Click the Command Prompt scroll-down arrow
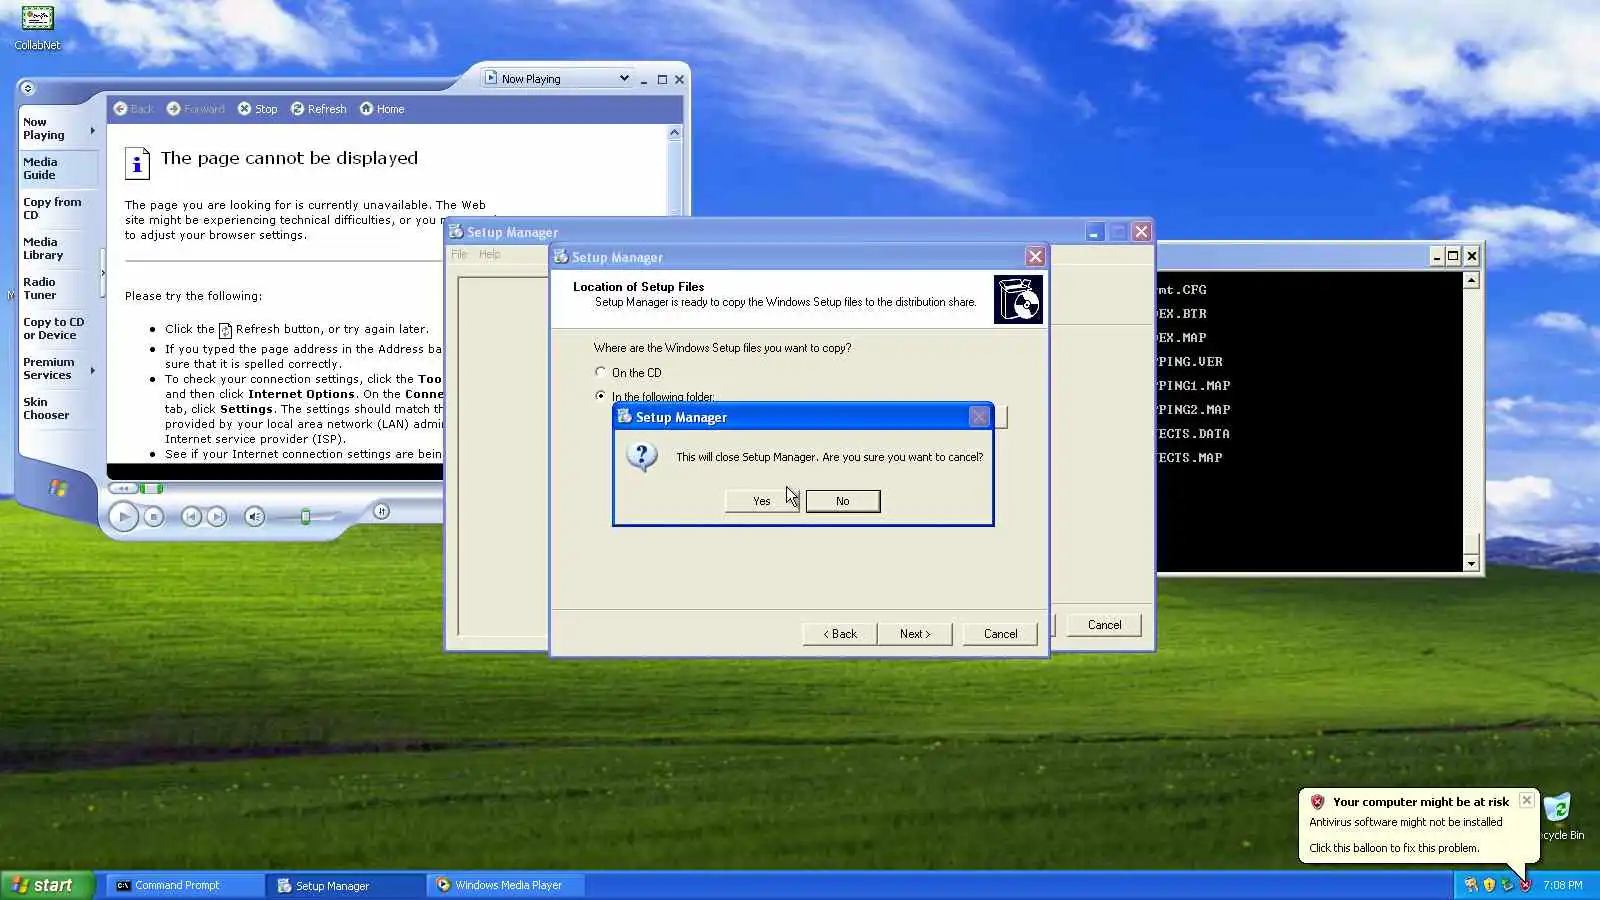The height and width of the screenshot is (900, 1600). coord(1471,564)
